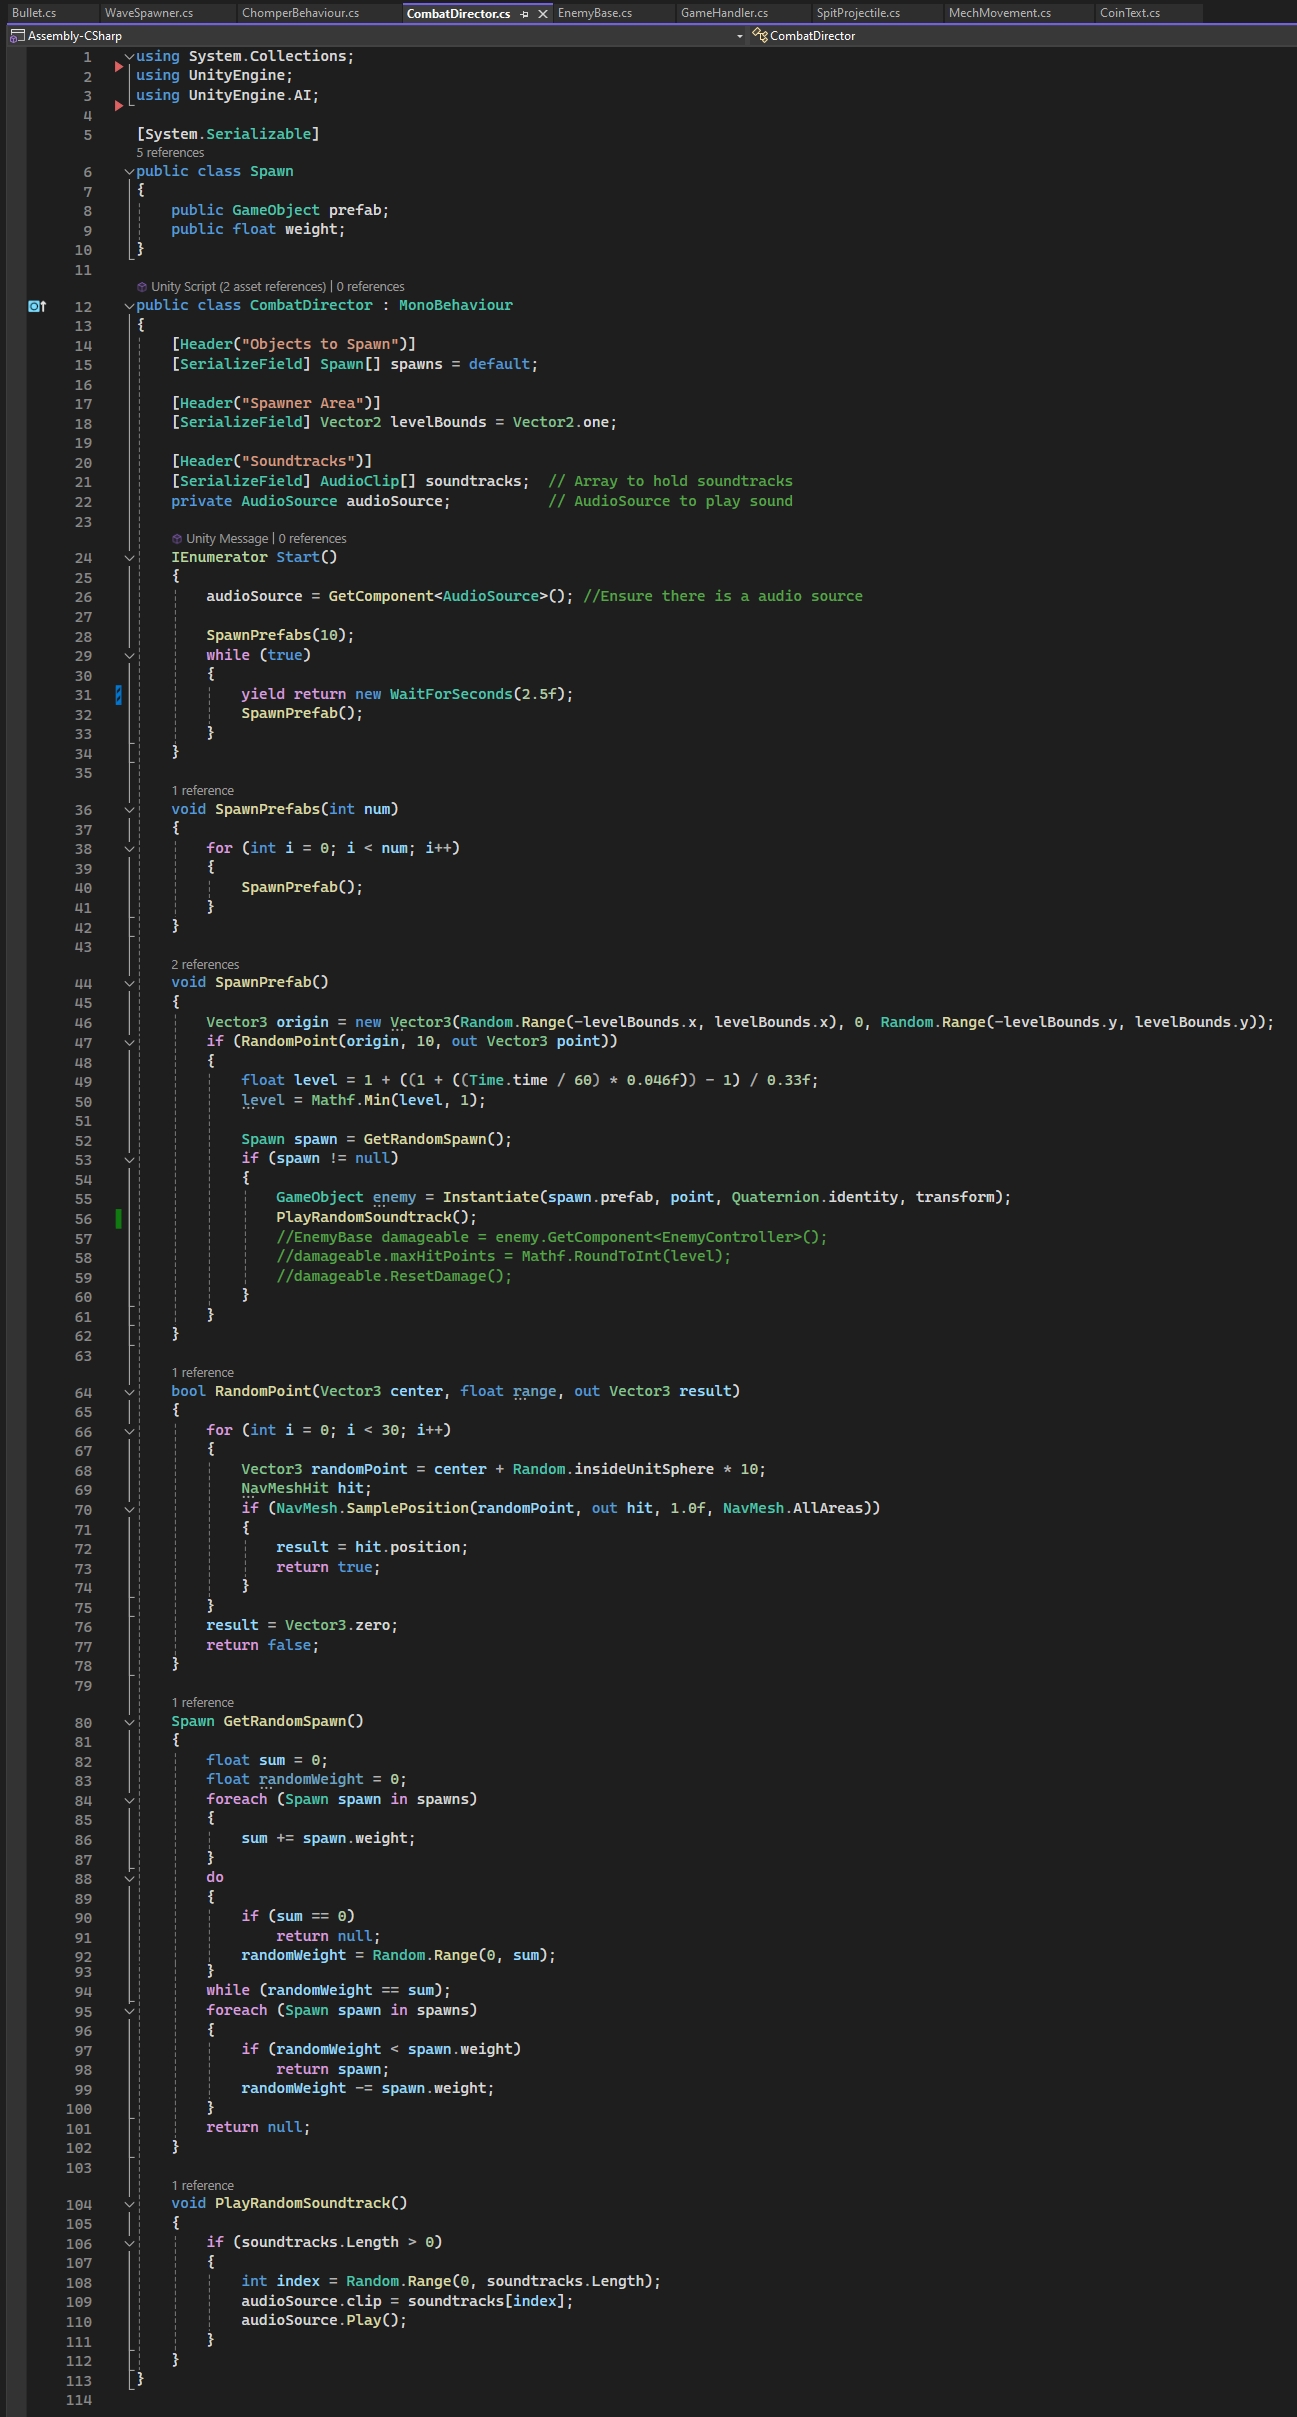Click the inheritance margin icon at line 12
1297x2417 pixels.
pyautogui.click(x=37, y=306)
